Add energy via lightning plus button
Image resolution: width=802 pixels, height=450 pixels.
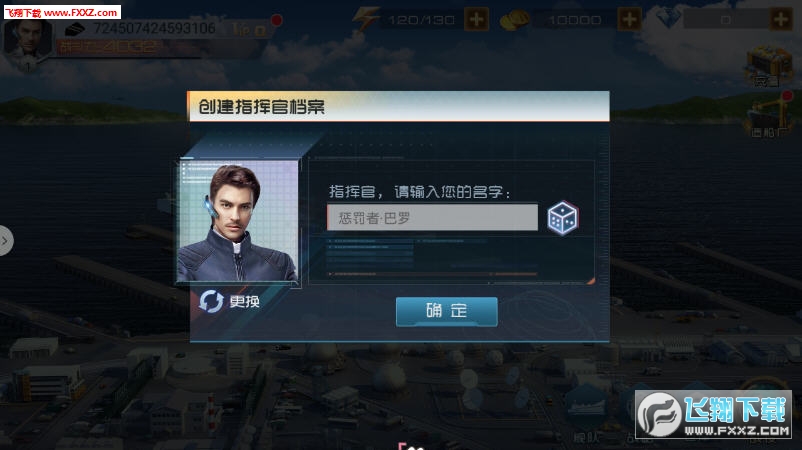(477, 20)
